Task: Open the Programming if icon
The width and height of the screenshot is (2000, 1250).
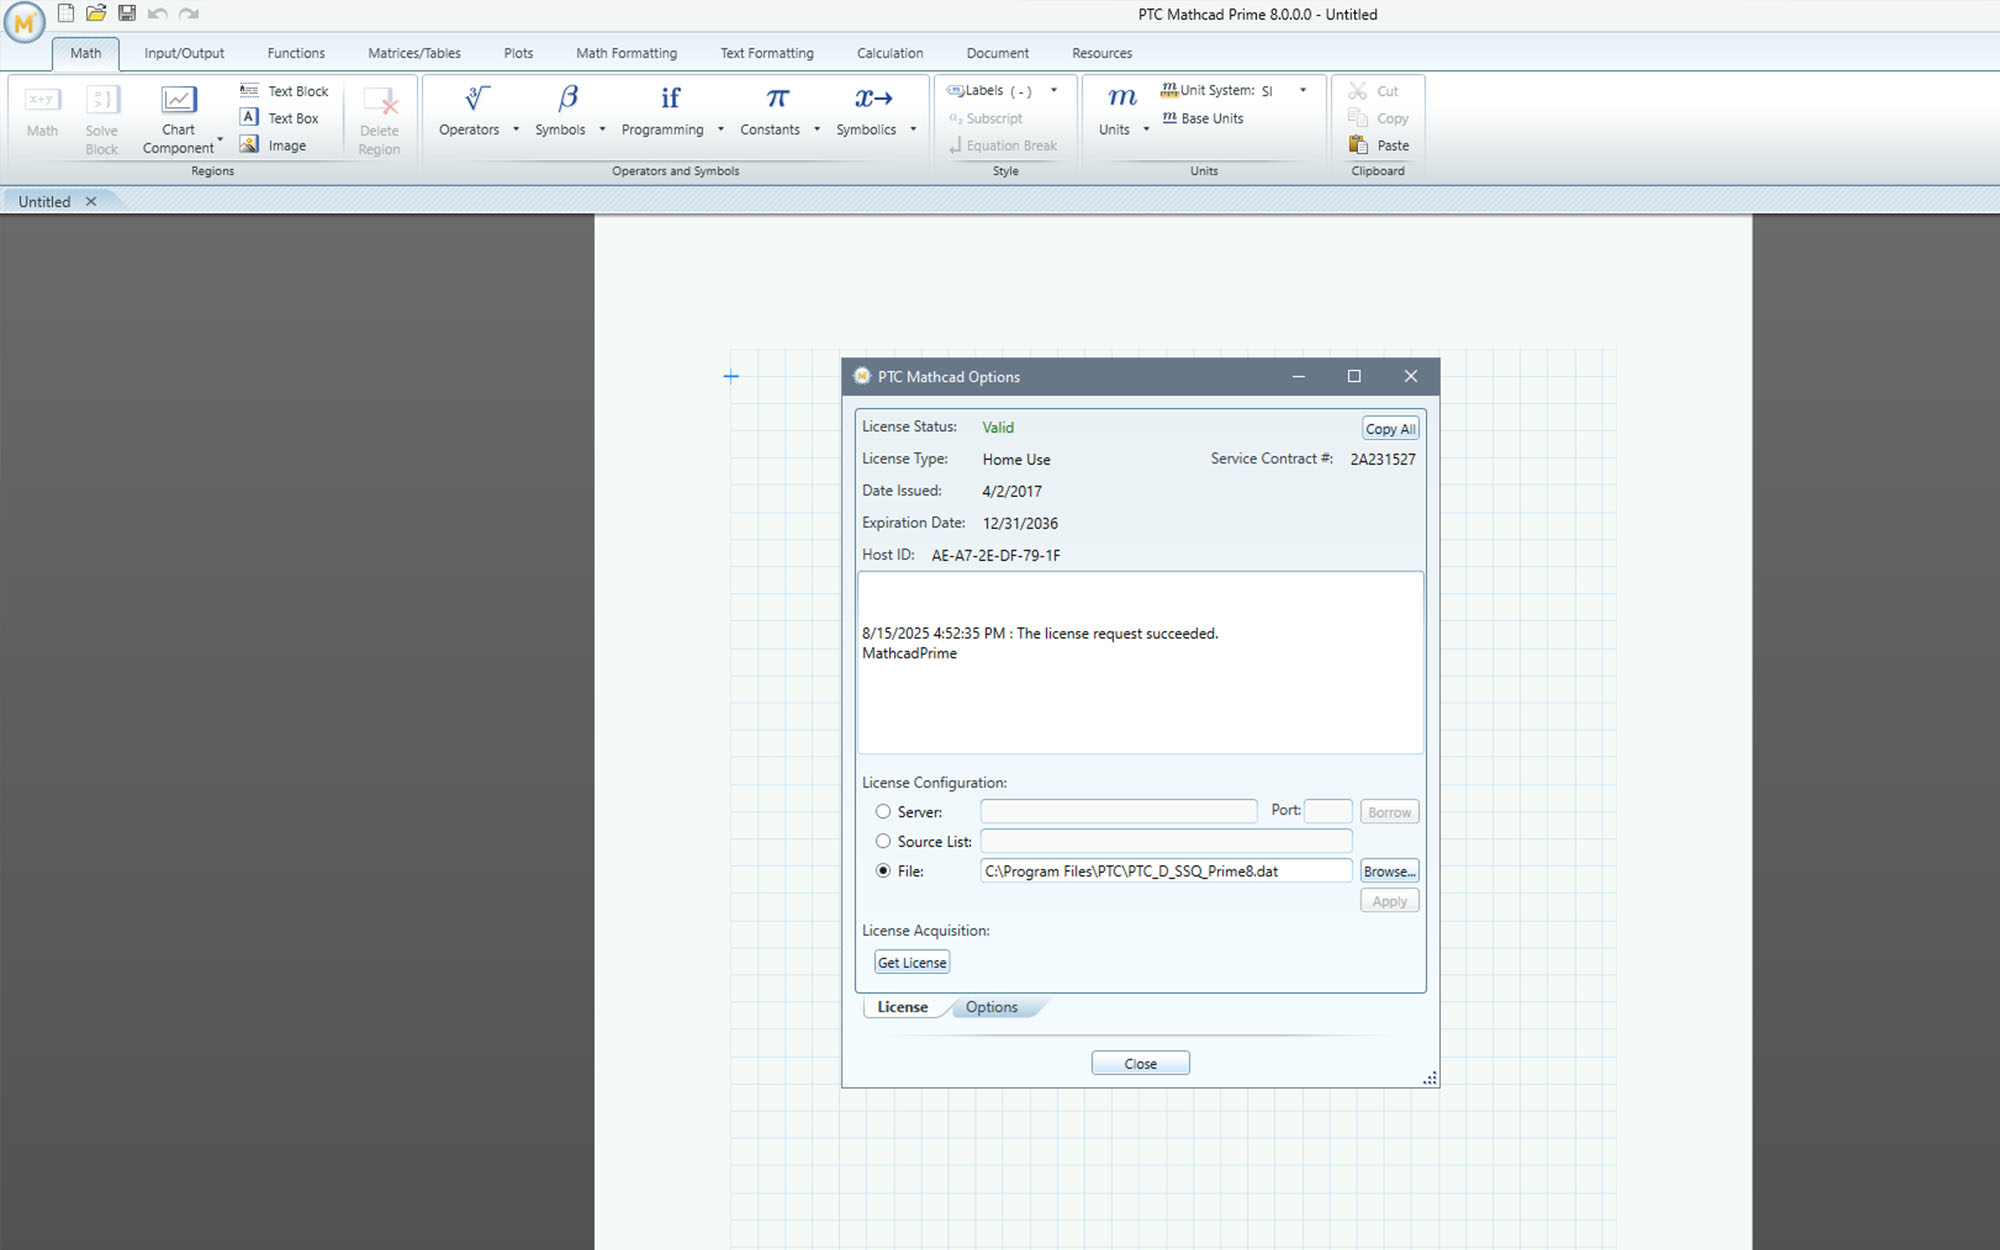Action: (670, 98)
